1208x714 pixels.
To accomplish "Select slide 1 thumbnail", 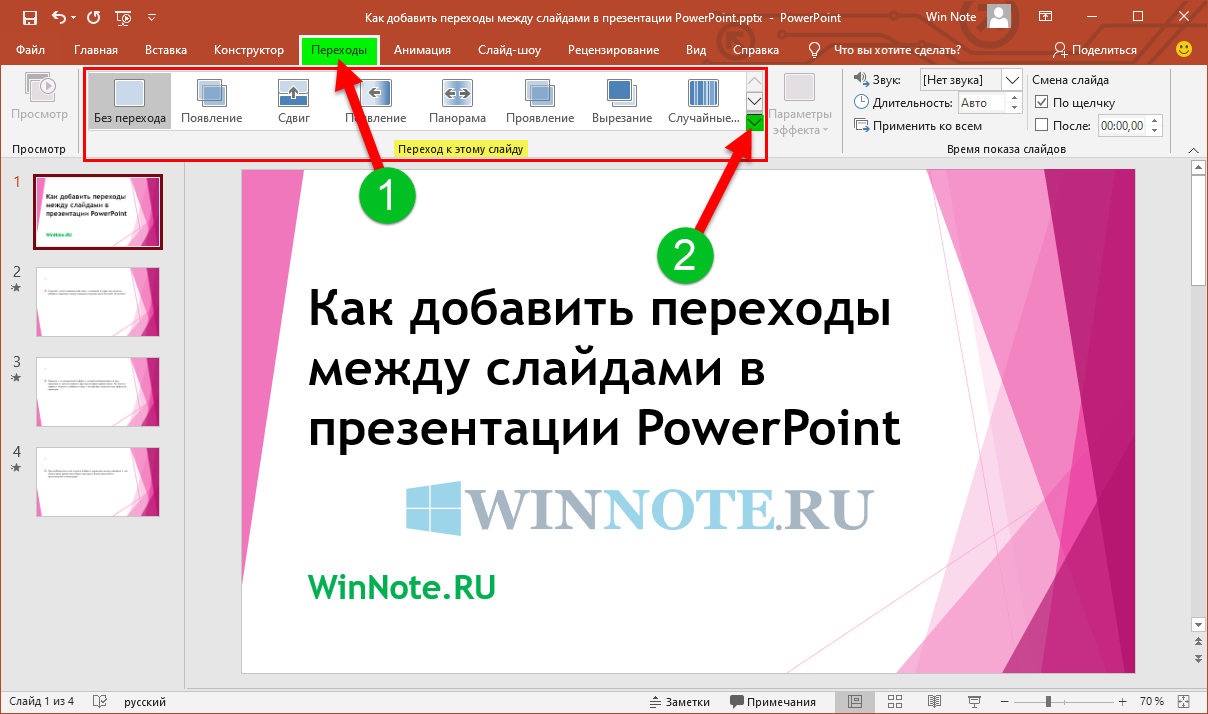I will pyautogui.click(x=98, y=211).
